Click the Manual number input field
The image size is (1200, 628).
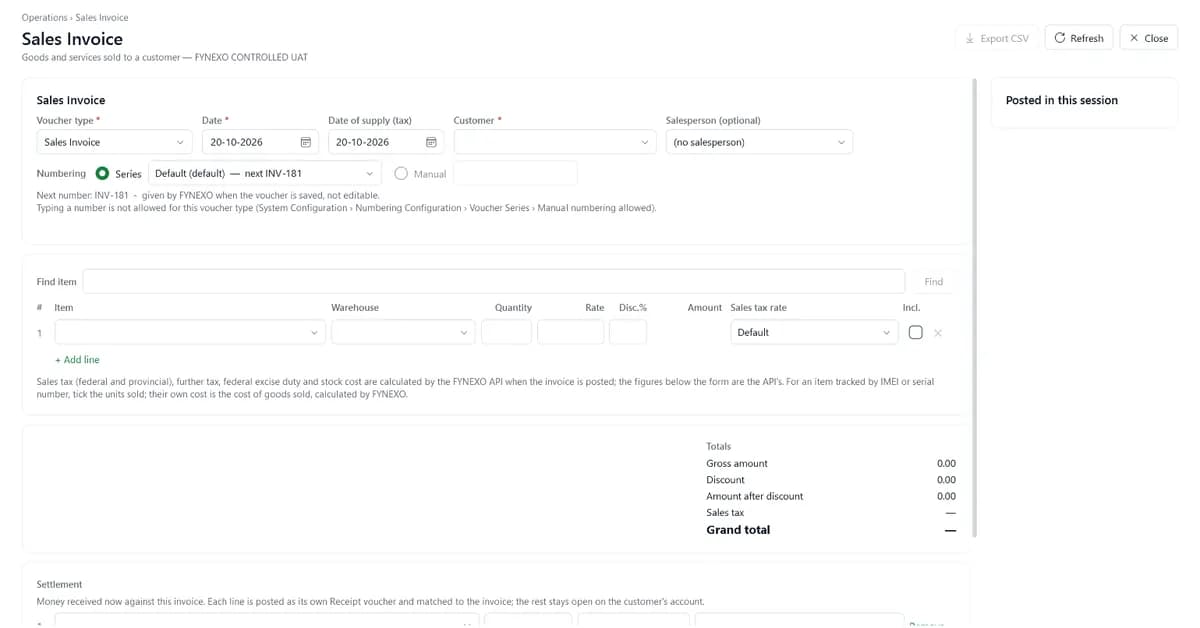(x=515, y=173)
